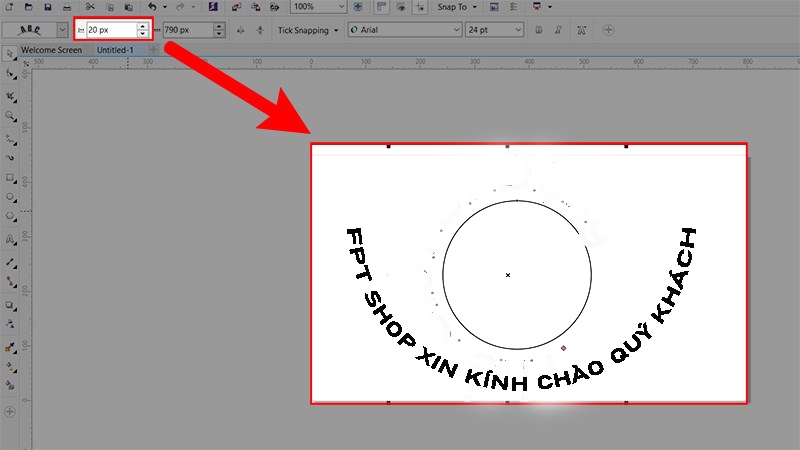
Task: Select the Freehand tool
Action: pos(10,138)
